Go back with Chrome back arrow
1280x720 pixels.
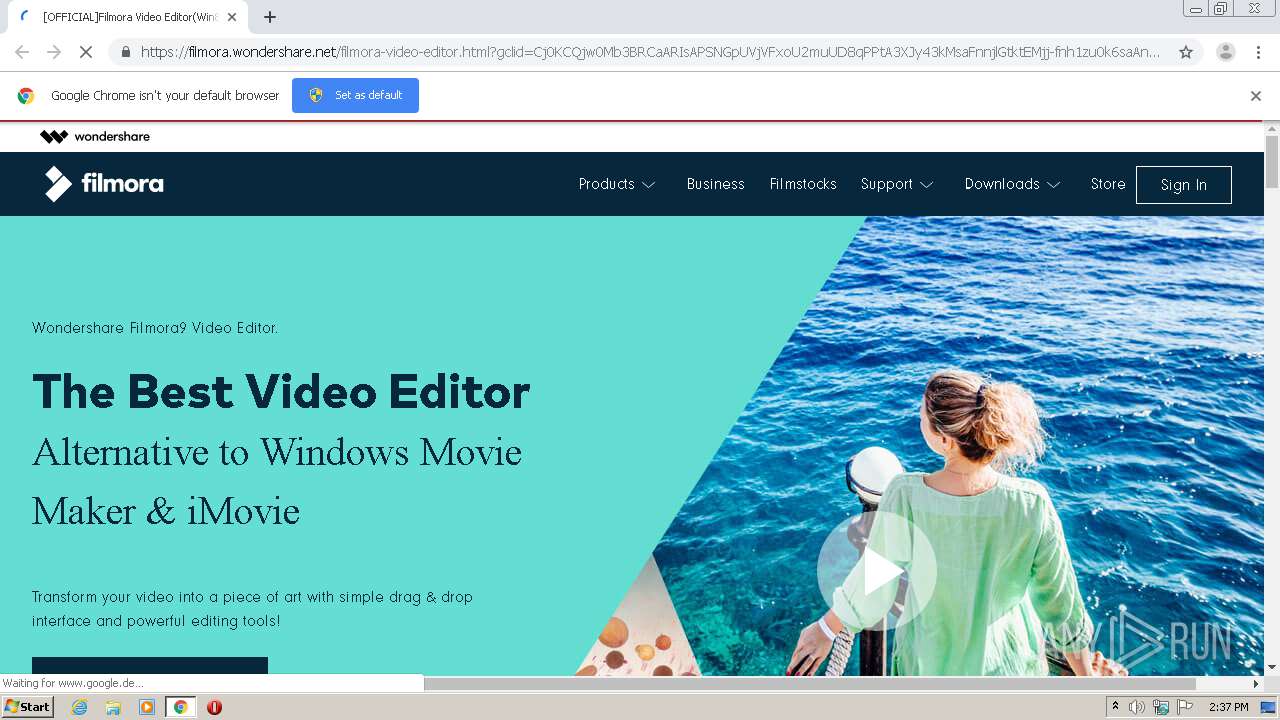(22, 52)
